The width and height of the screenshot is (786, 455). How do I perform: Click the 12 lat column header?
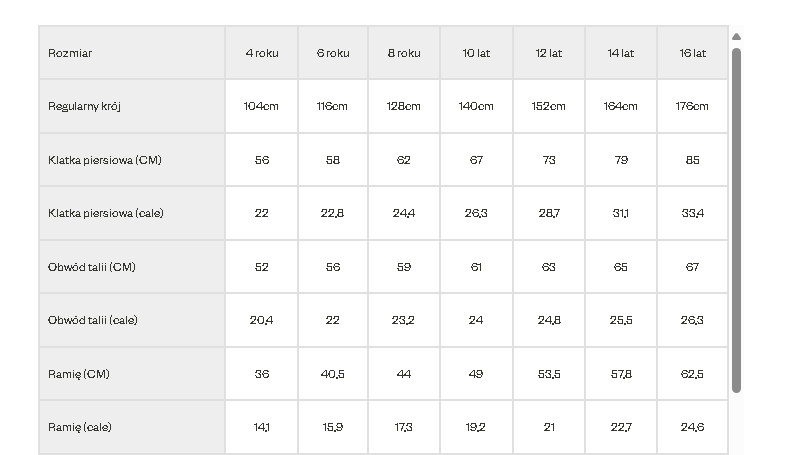pyautogui.click(x=549, y=53)
